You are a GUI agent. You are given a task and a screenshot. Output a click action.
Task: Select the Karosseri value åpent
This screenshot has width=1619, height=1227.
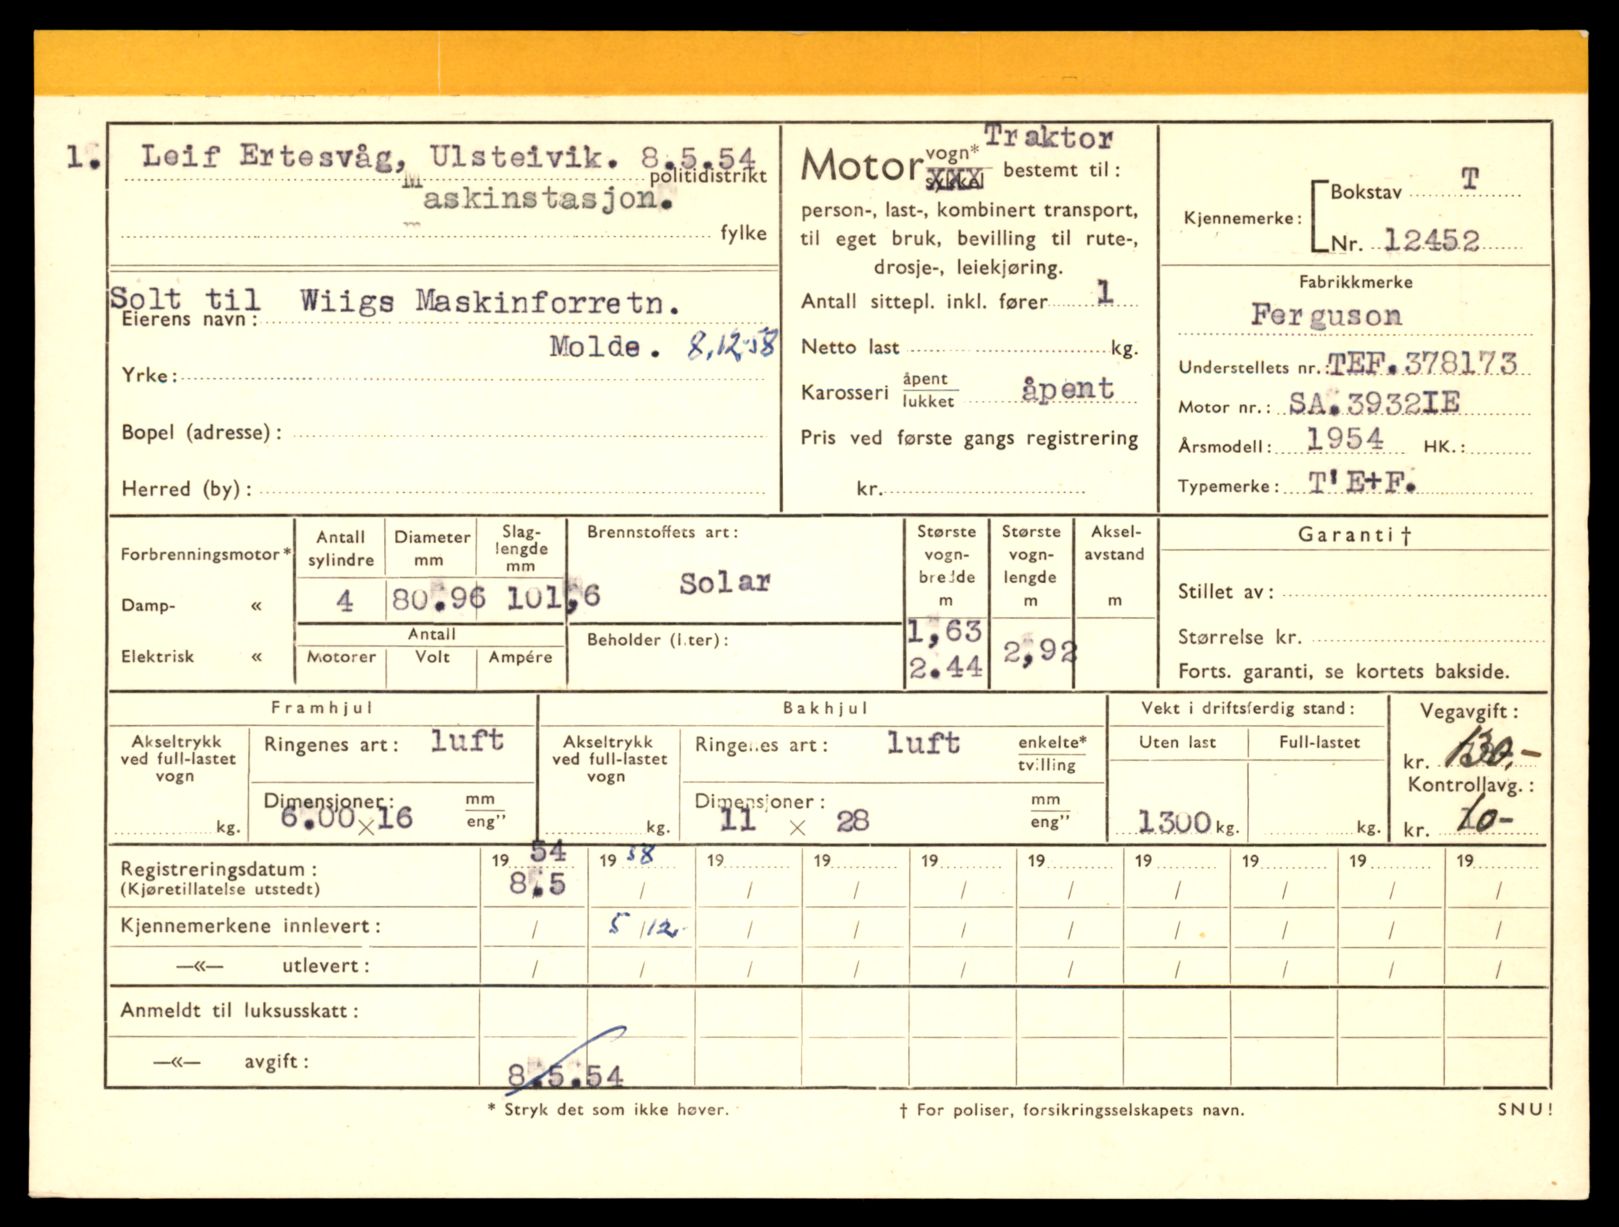[x=1067, y=389]
